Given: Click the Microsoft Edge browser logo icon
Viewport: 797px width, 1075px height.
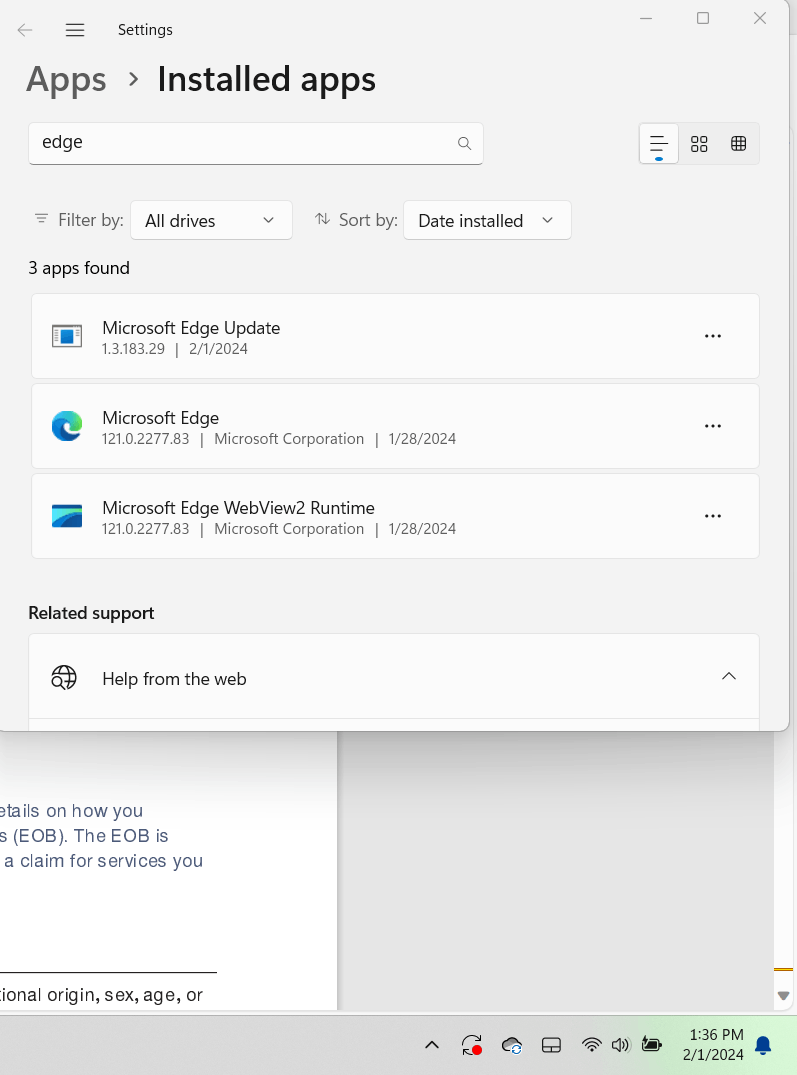Looking at the screenshot, I should pos(67,426).
